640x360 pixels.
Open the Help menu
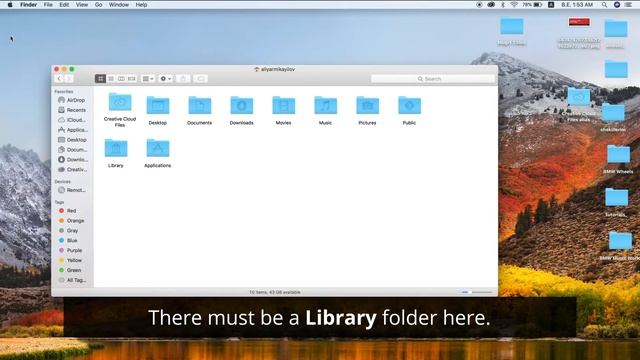point(141,5)
